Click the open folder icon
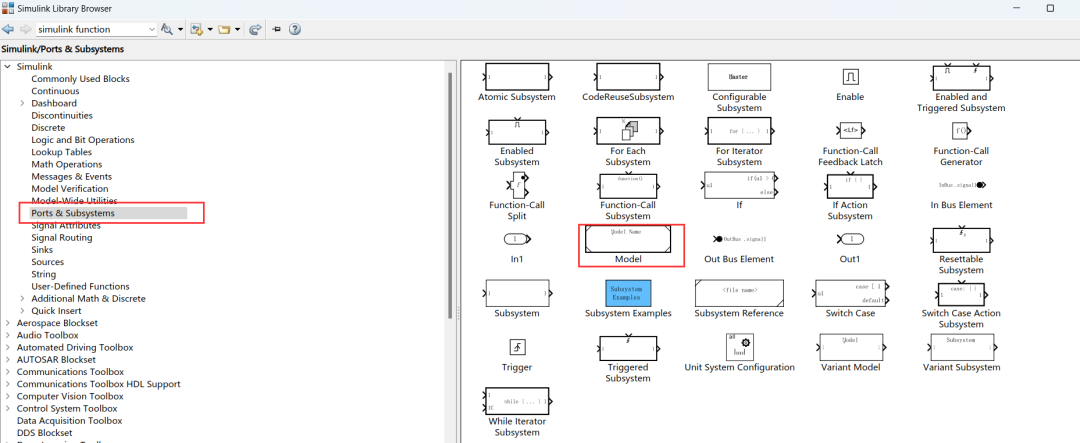The image size is (1080, 443). click(224, 30)
